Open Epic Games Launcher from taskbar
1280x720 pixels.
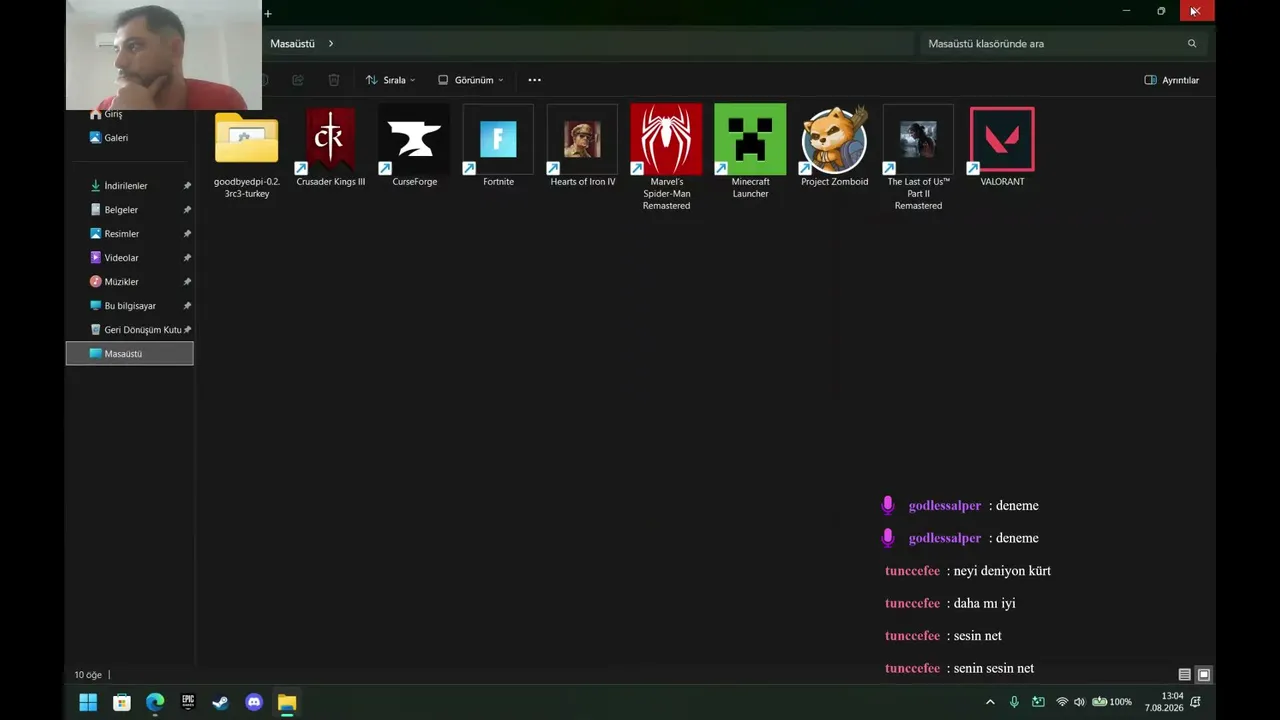pos(188,702)
